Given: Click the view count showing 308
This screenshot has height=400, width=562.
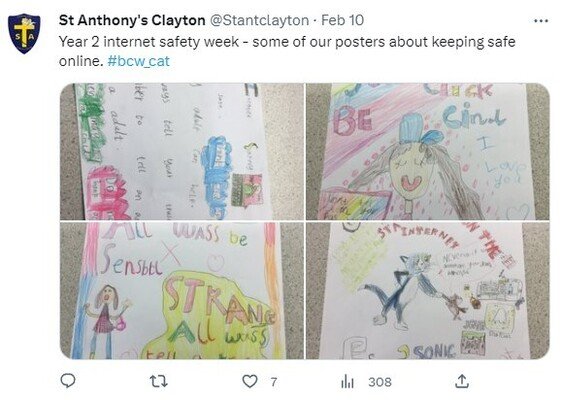Looking at the screenshot, I should (x=380, y=382).
